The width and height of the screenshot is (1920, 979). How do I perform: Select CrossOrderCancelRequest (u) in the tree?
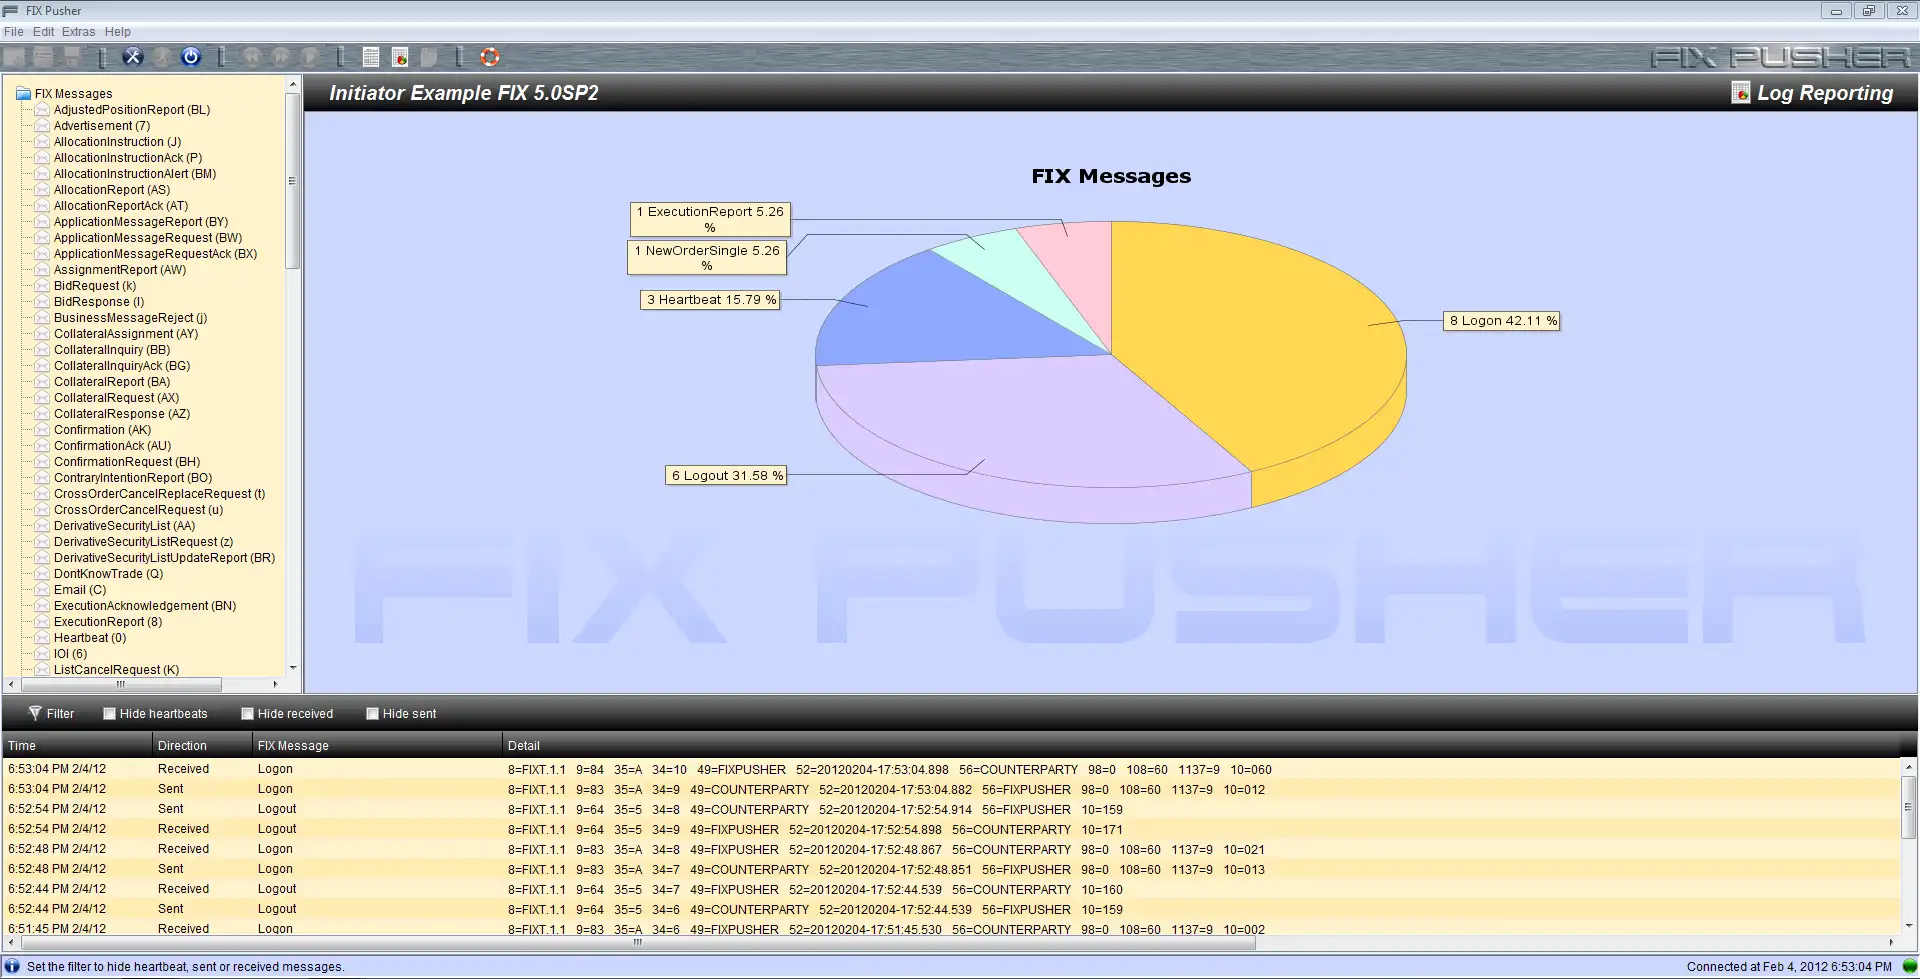point(138,510)
